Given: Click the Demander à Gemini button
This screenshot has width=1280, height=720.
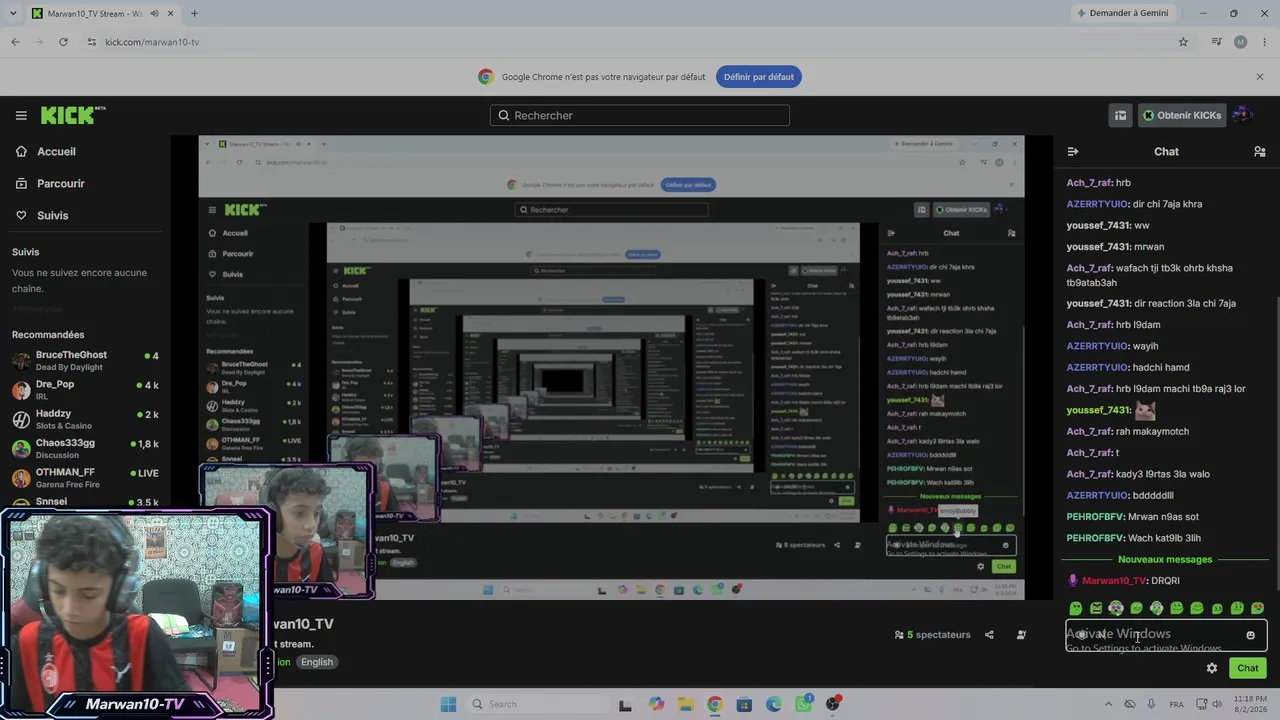Looking at the screenshot, I should (1122, 13).
